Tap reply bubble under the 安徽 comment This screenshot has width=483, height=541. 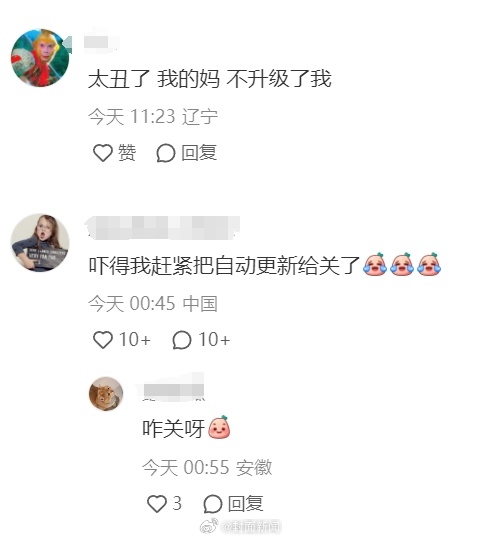[x=212, y=503]
